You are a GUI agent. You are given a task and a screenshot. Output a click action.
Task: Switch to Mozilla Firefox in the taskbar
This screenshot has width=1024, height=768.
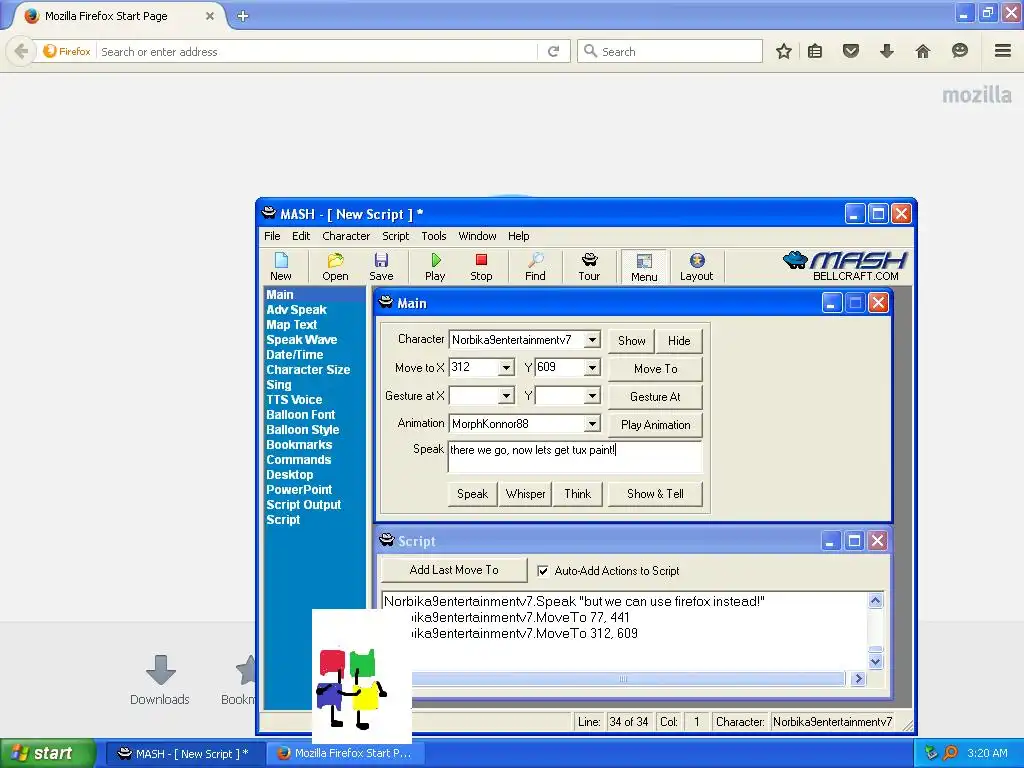[346, 753]
